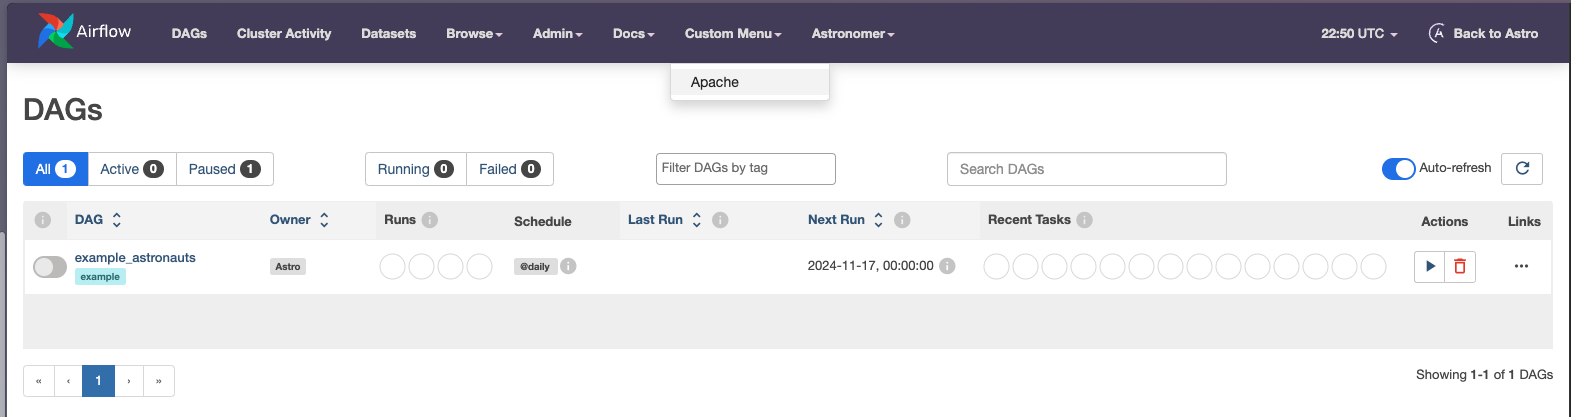The width and height of the screenshot is (1571, 417).
Task: Expand the Browse dropdown menu
Action: point(474,33)
